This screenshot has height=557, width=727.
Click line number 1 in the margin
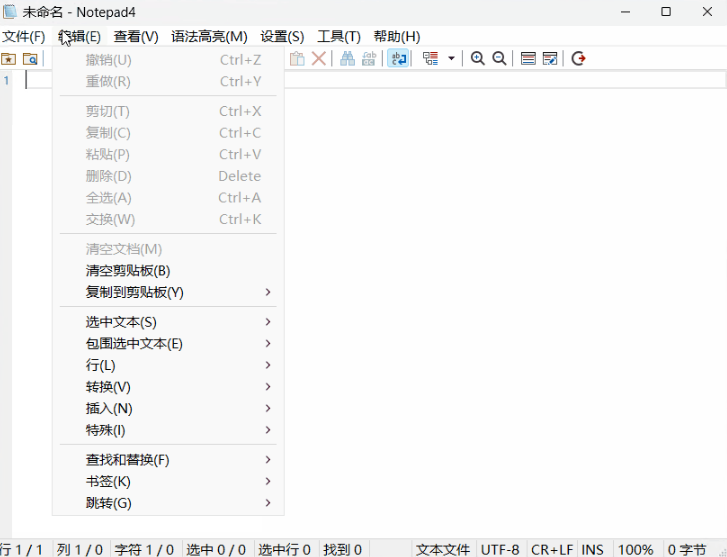pos(6,80)
